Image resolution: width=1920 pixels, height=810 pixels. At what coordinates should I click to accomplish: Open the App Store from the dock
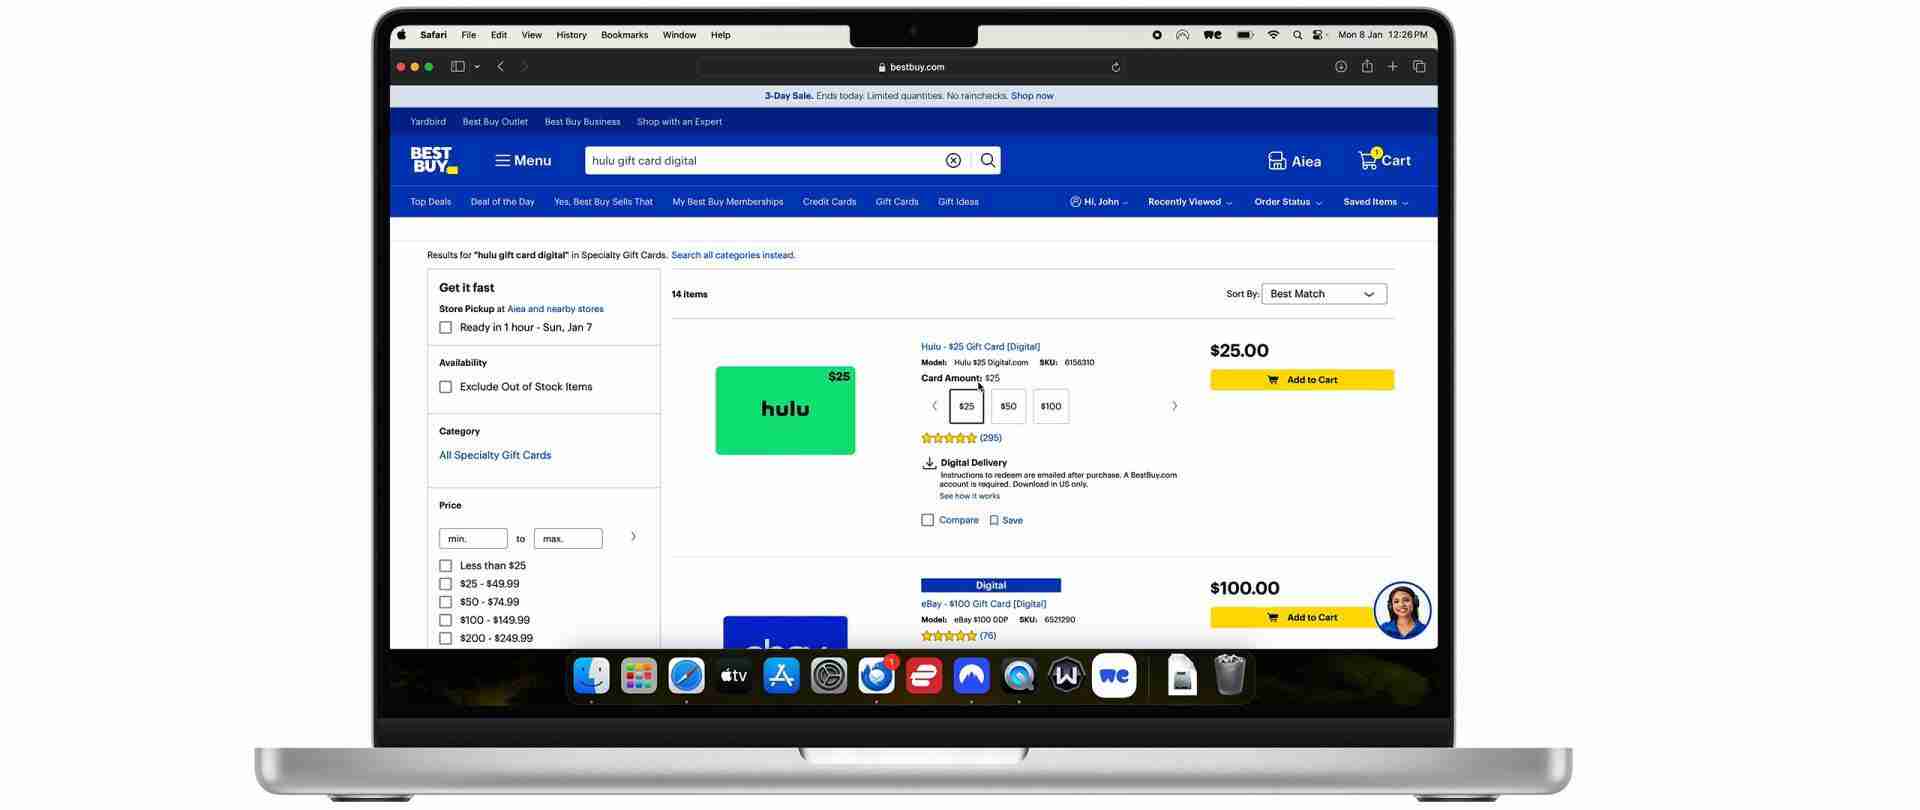tap(781, 676)
